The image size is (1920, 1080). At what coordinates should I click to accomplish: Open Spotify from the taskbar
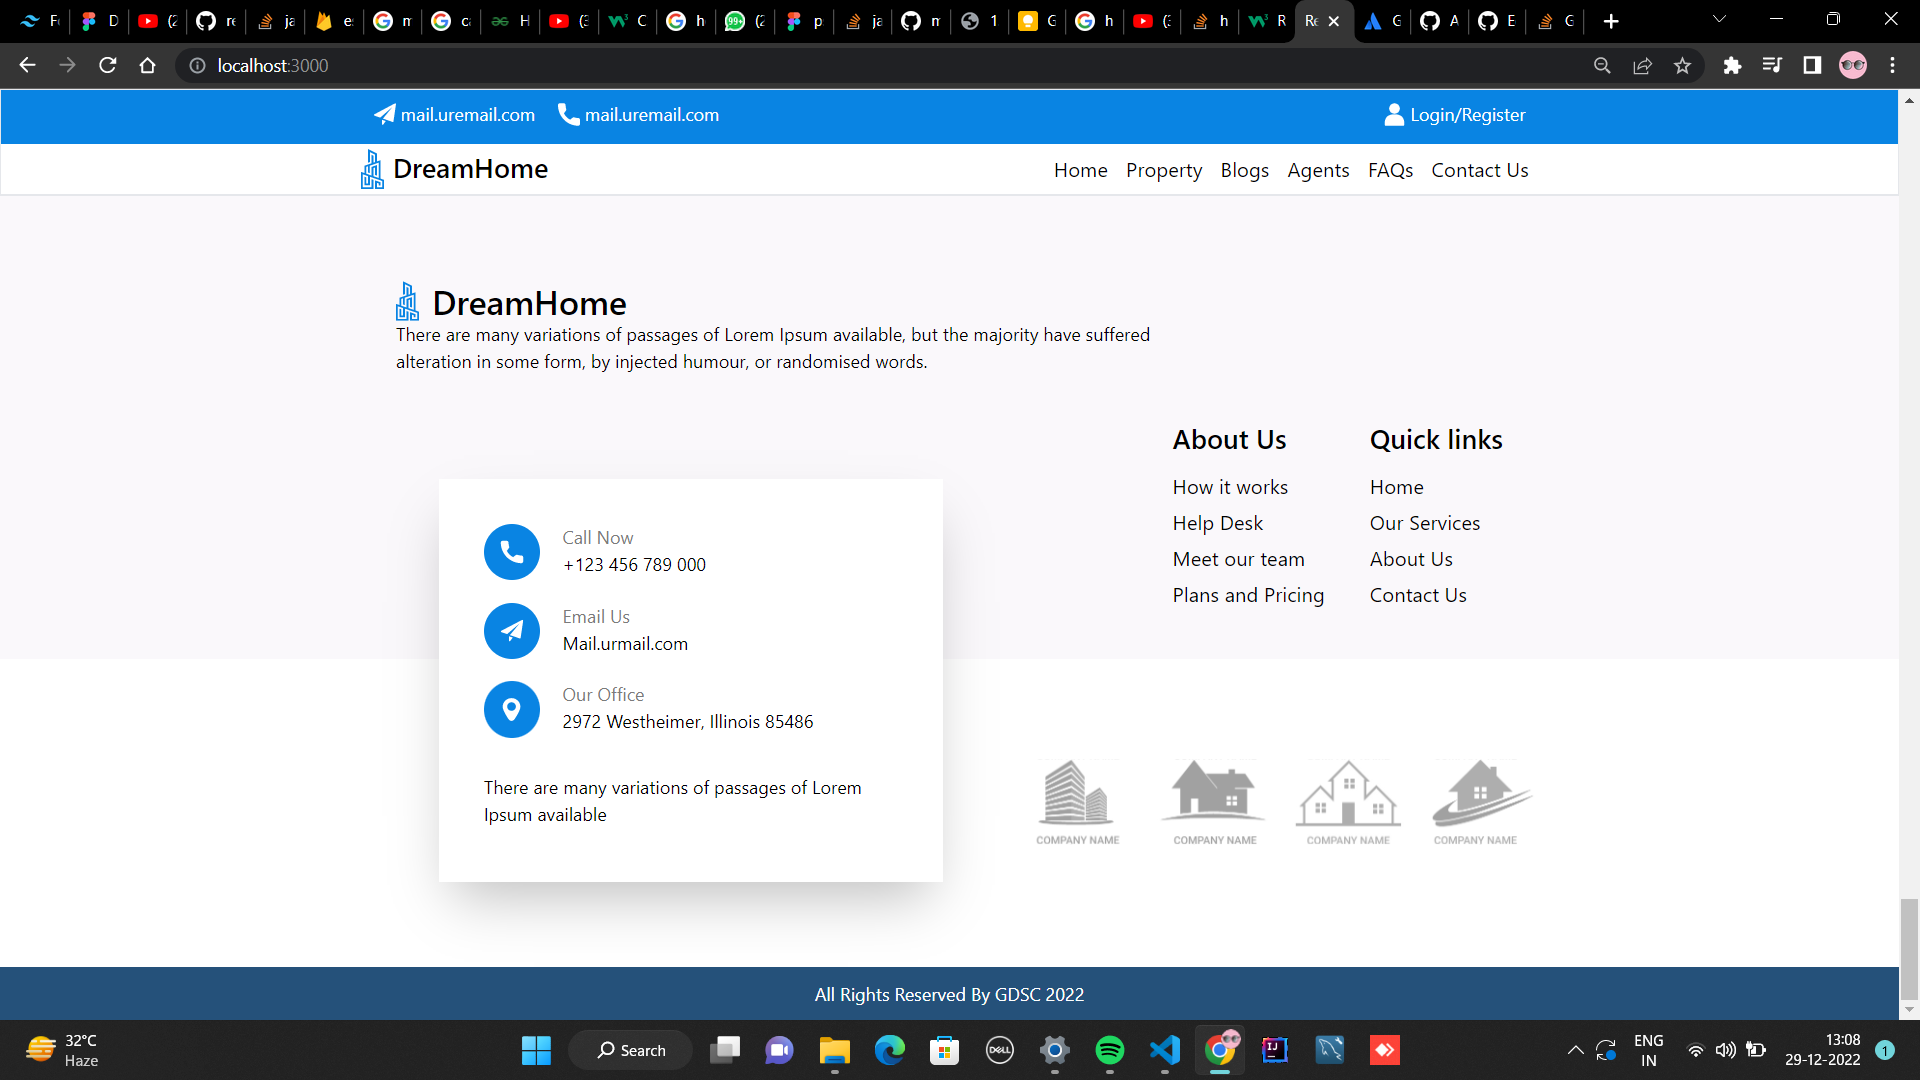pos(1109,1050)
